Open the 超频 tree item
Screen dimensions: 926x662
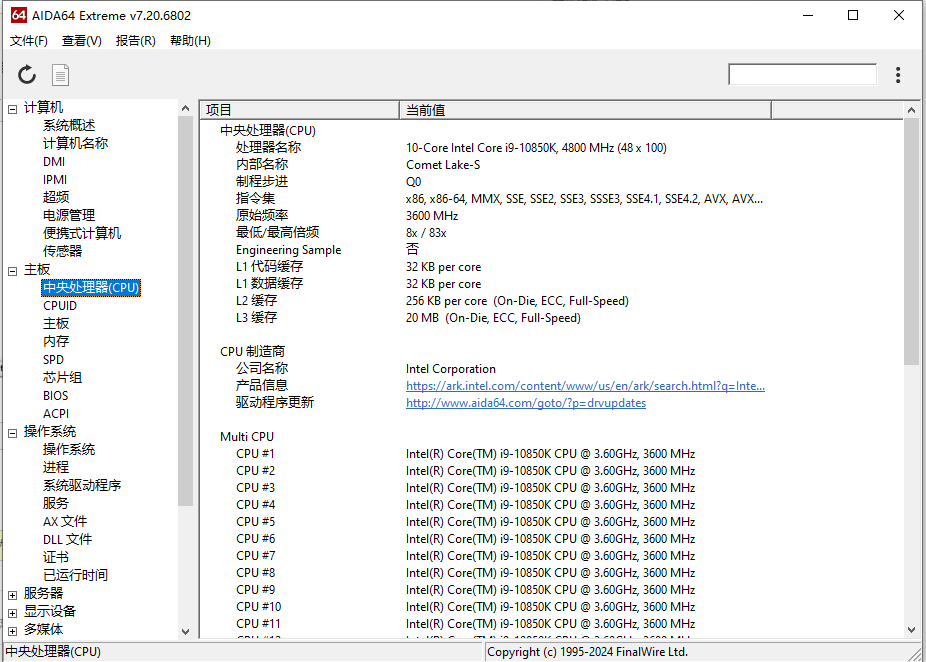click(56, 197)
